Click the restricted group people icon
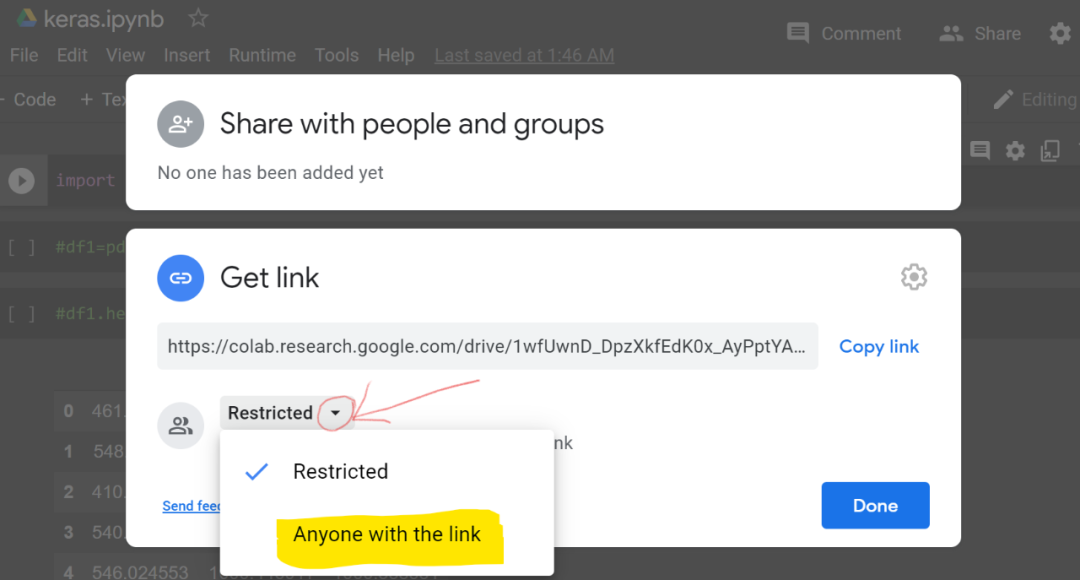 coord(180,426)
